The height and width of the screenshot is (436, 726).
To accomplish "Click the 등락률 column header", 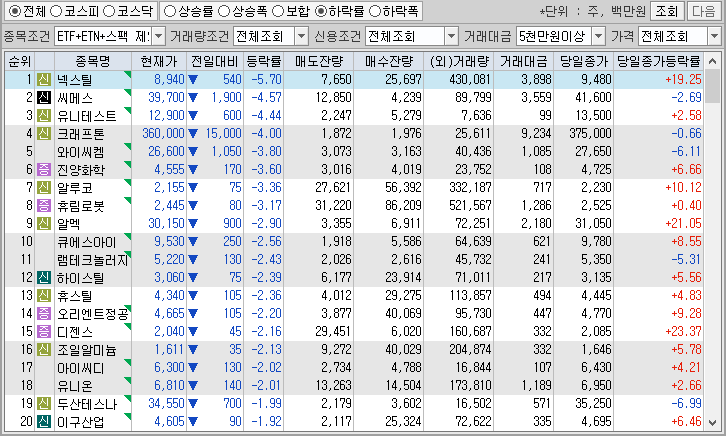I will [263, 61].
